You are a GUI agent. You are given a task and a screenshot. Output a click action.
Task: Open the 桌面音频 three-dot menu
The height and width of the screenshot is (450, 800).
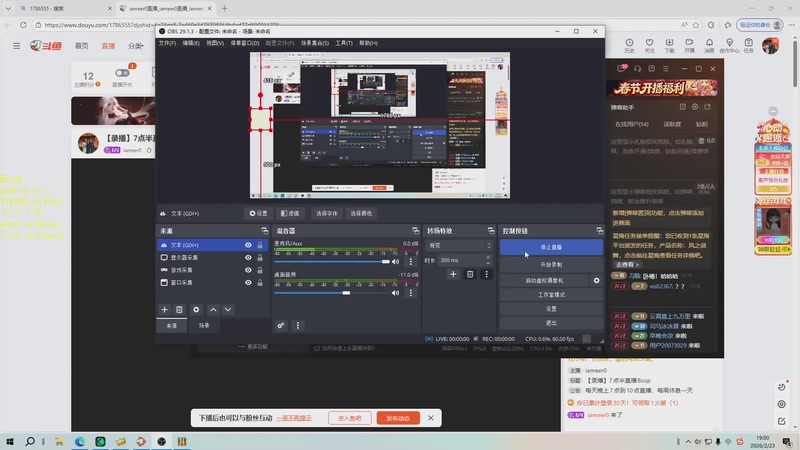(x=411, y=293)
